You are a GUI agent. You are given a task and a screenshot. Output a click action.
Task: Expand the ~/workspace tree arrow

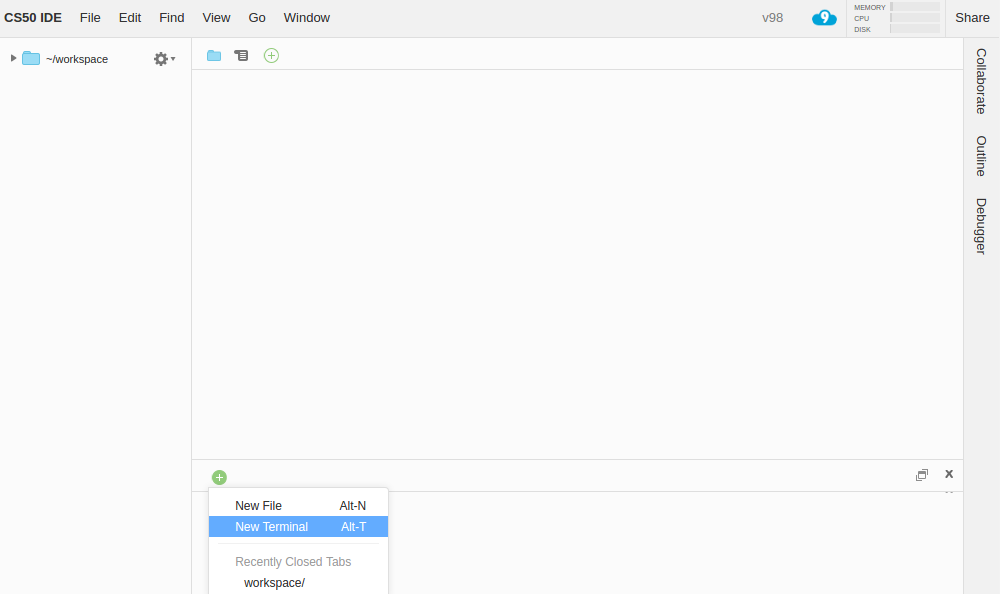click(x=13, y=58)
